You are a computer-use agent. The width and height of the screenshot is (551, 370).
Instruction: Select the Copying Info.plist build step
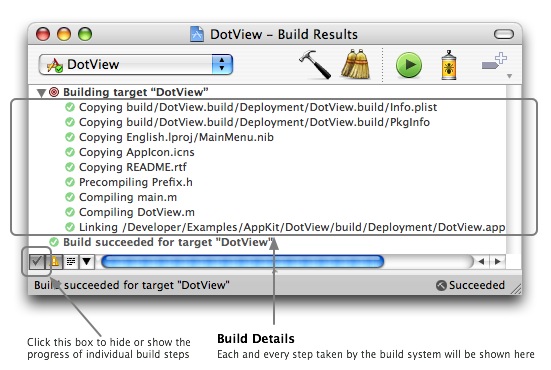click(258, 107)
